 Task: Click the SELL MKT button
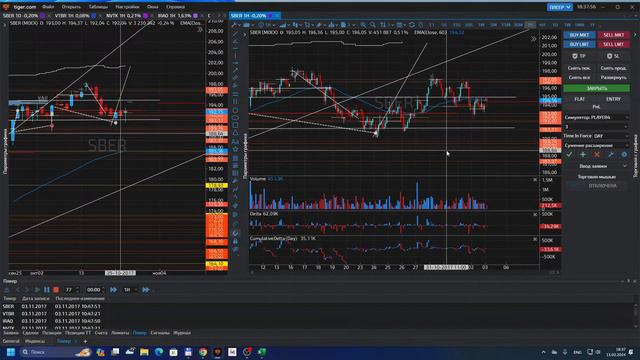coord(613,35)
